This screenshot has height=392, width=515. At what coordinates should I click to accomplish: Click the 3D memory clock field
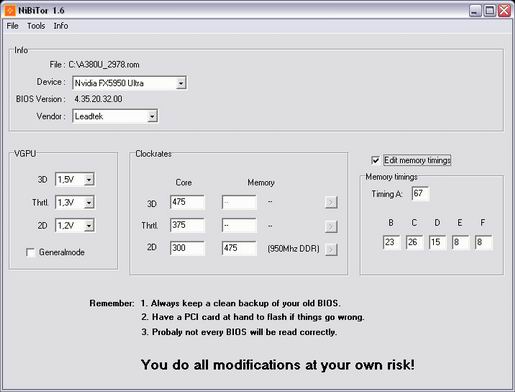(x=239, y=202)
